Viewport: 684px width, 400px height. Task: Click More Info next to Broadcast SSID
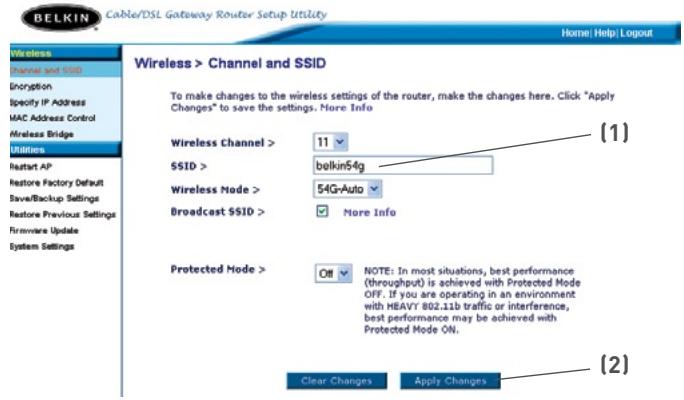tap(369, 212)
